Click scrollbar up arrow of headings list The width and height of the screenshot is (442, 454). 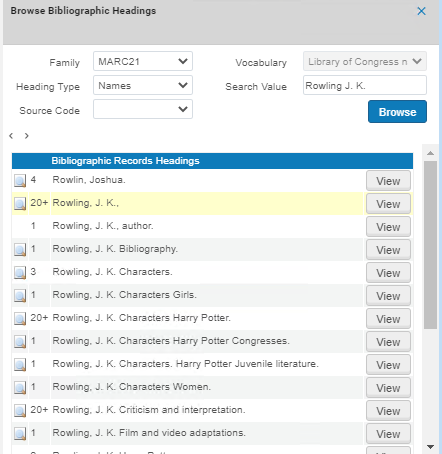(430, 153)
